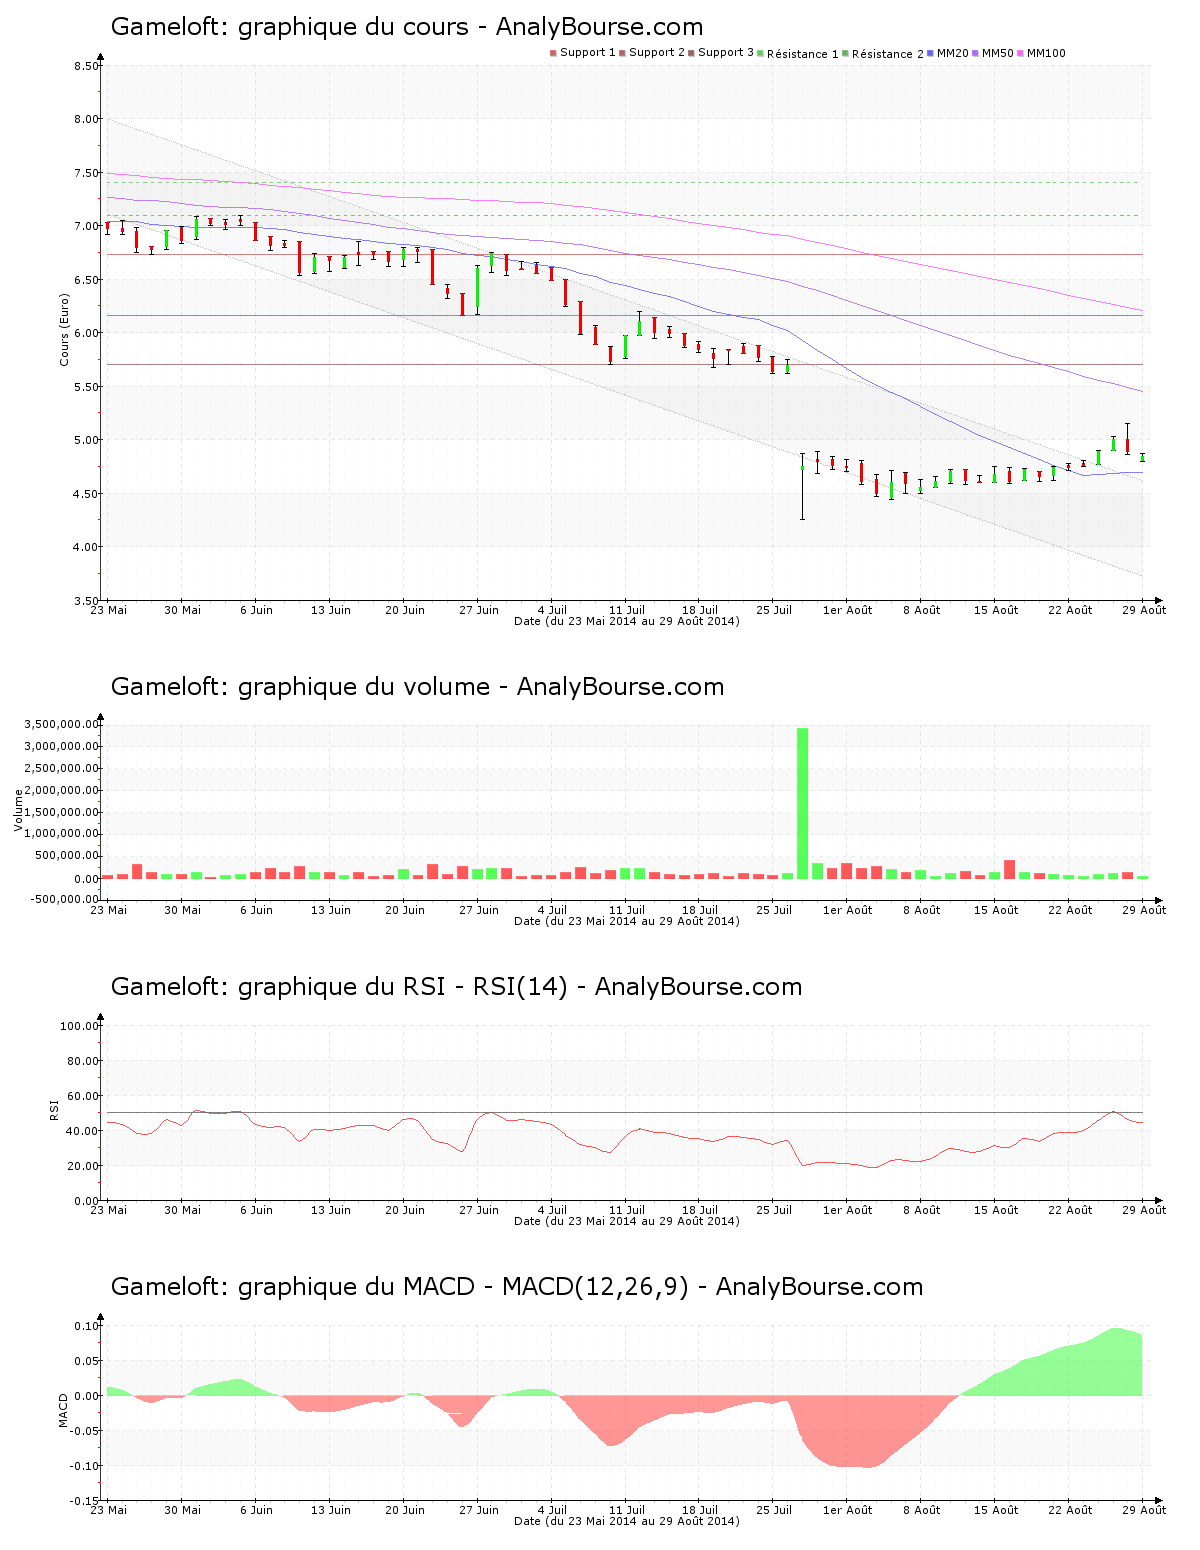Click '29 Août' on the price chart axis

[x=1144, y=610]
